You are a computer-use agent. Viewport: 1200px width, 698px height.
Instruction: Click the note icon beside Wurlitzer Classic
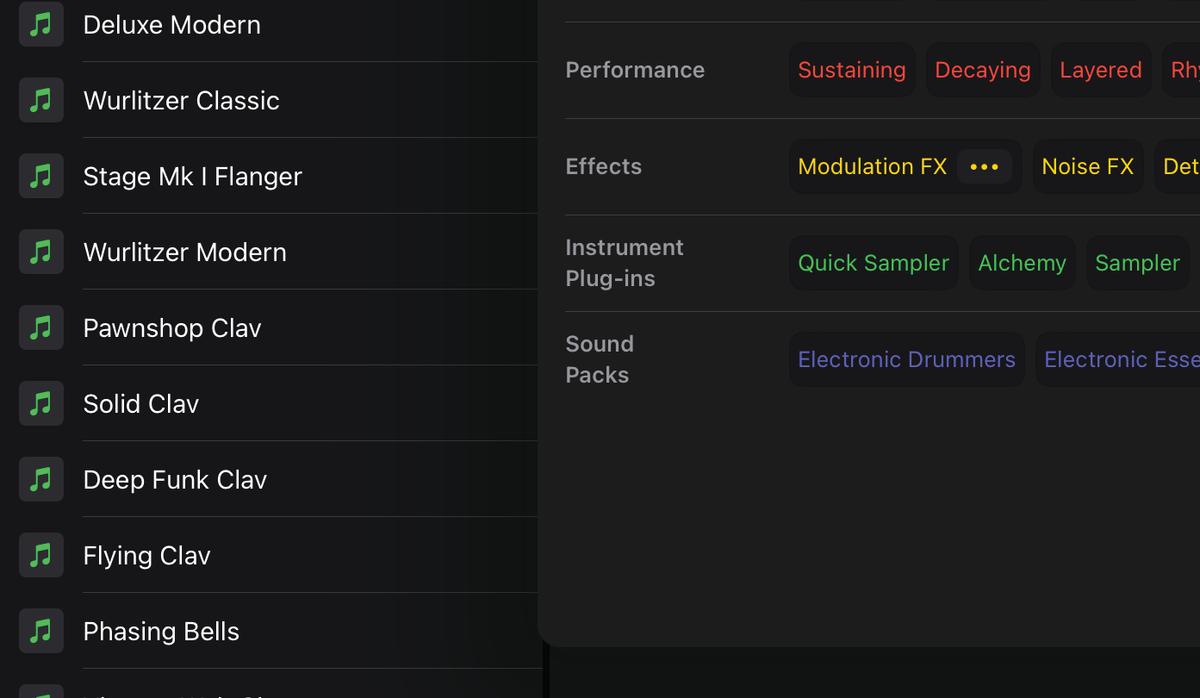click(x=40, y=100)
